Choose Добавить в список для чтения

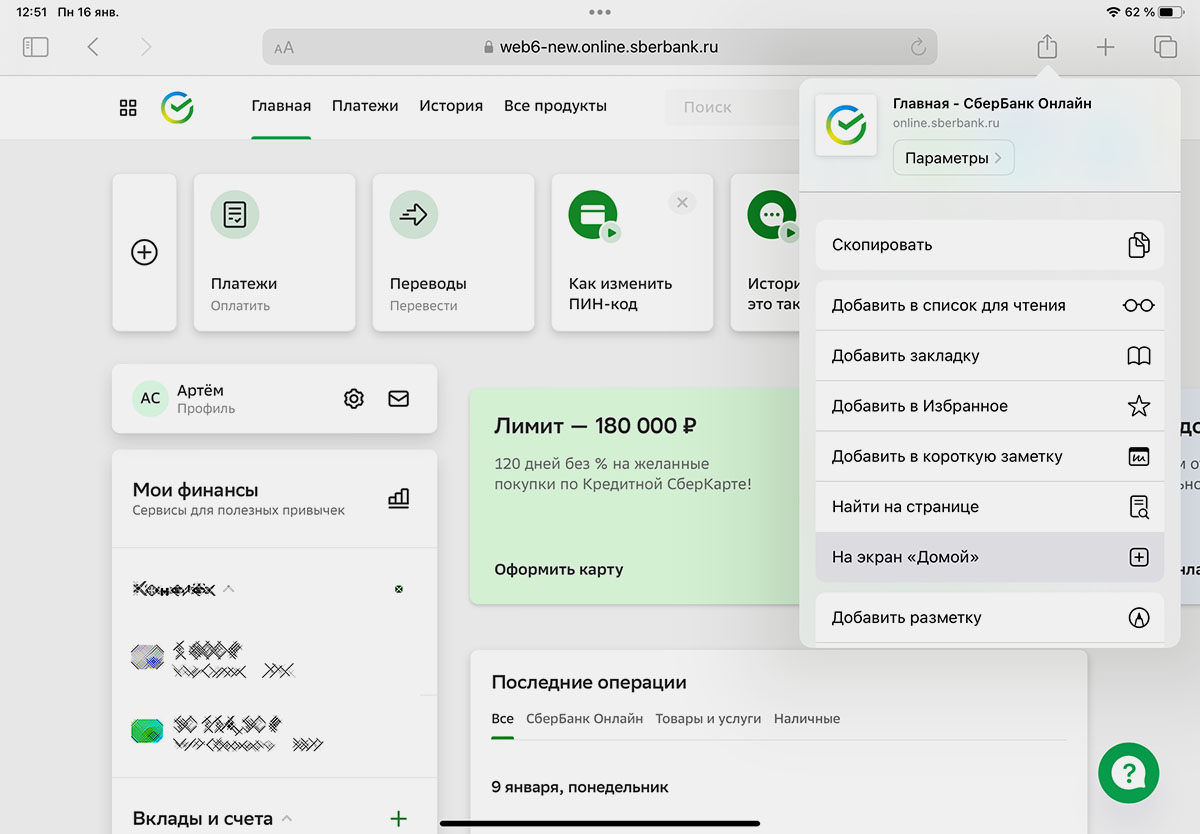coord(990,306)
